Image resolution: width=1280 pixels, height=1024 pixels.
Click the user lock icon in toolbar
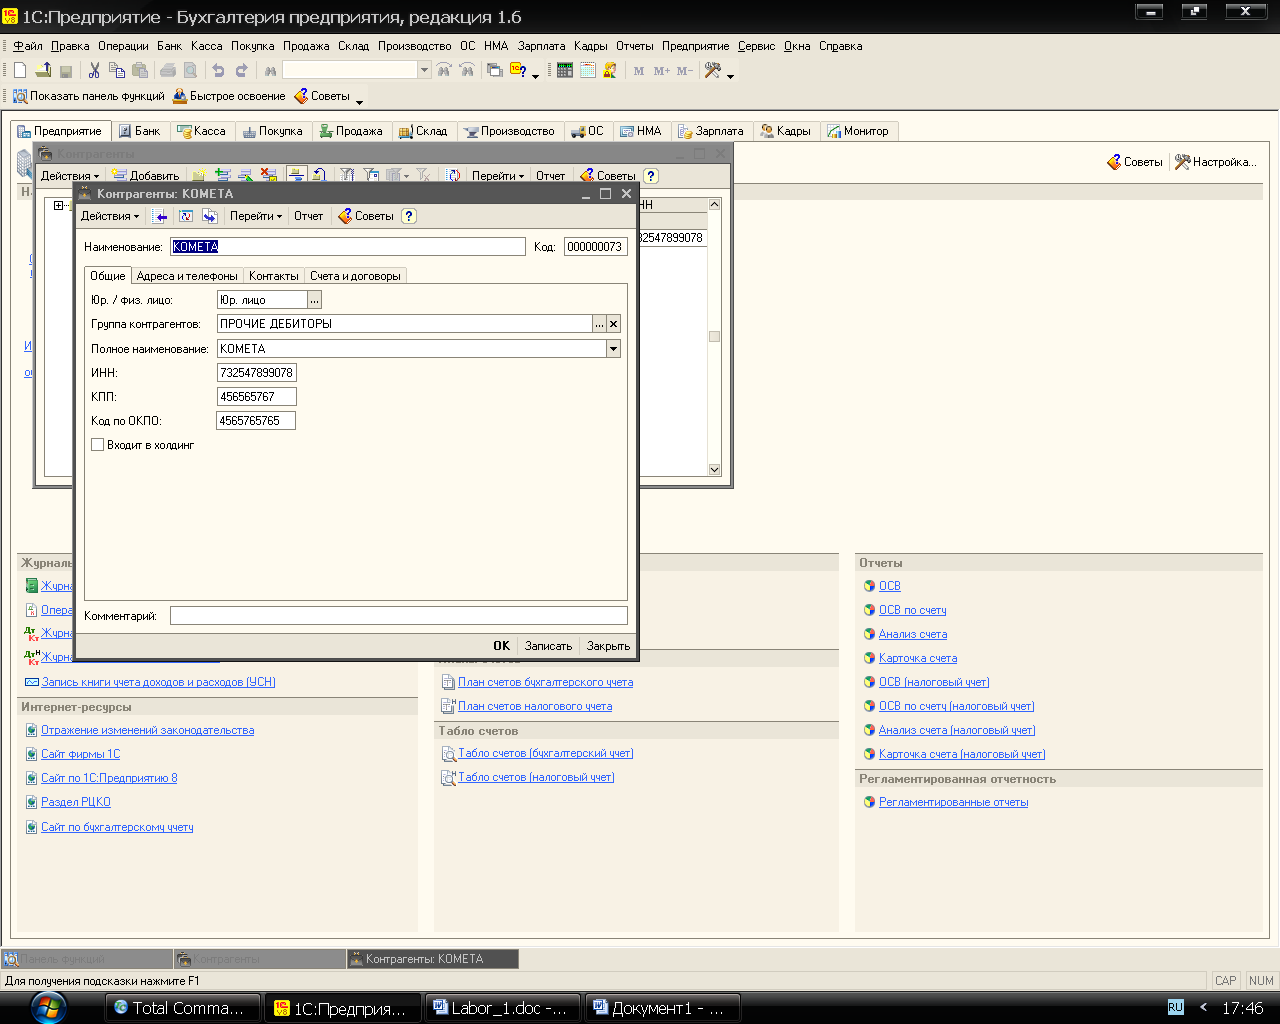click(x=610, y=70)
